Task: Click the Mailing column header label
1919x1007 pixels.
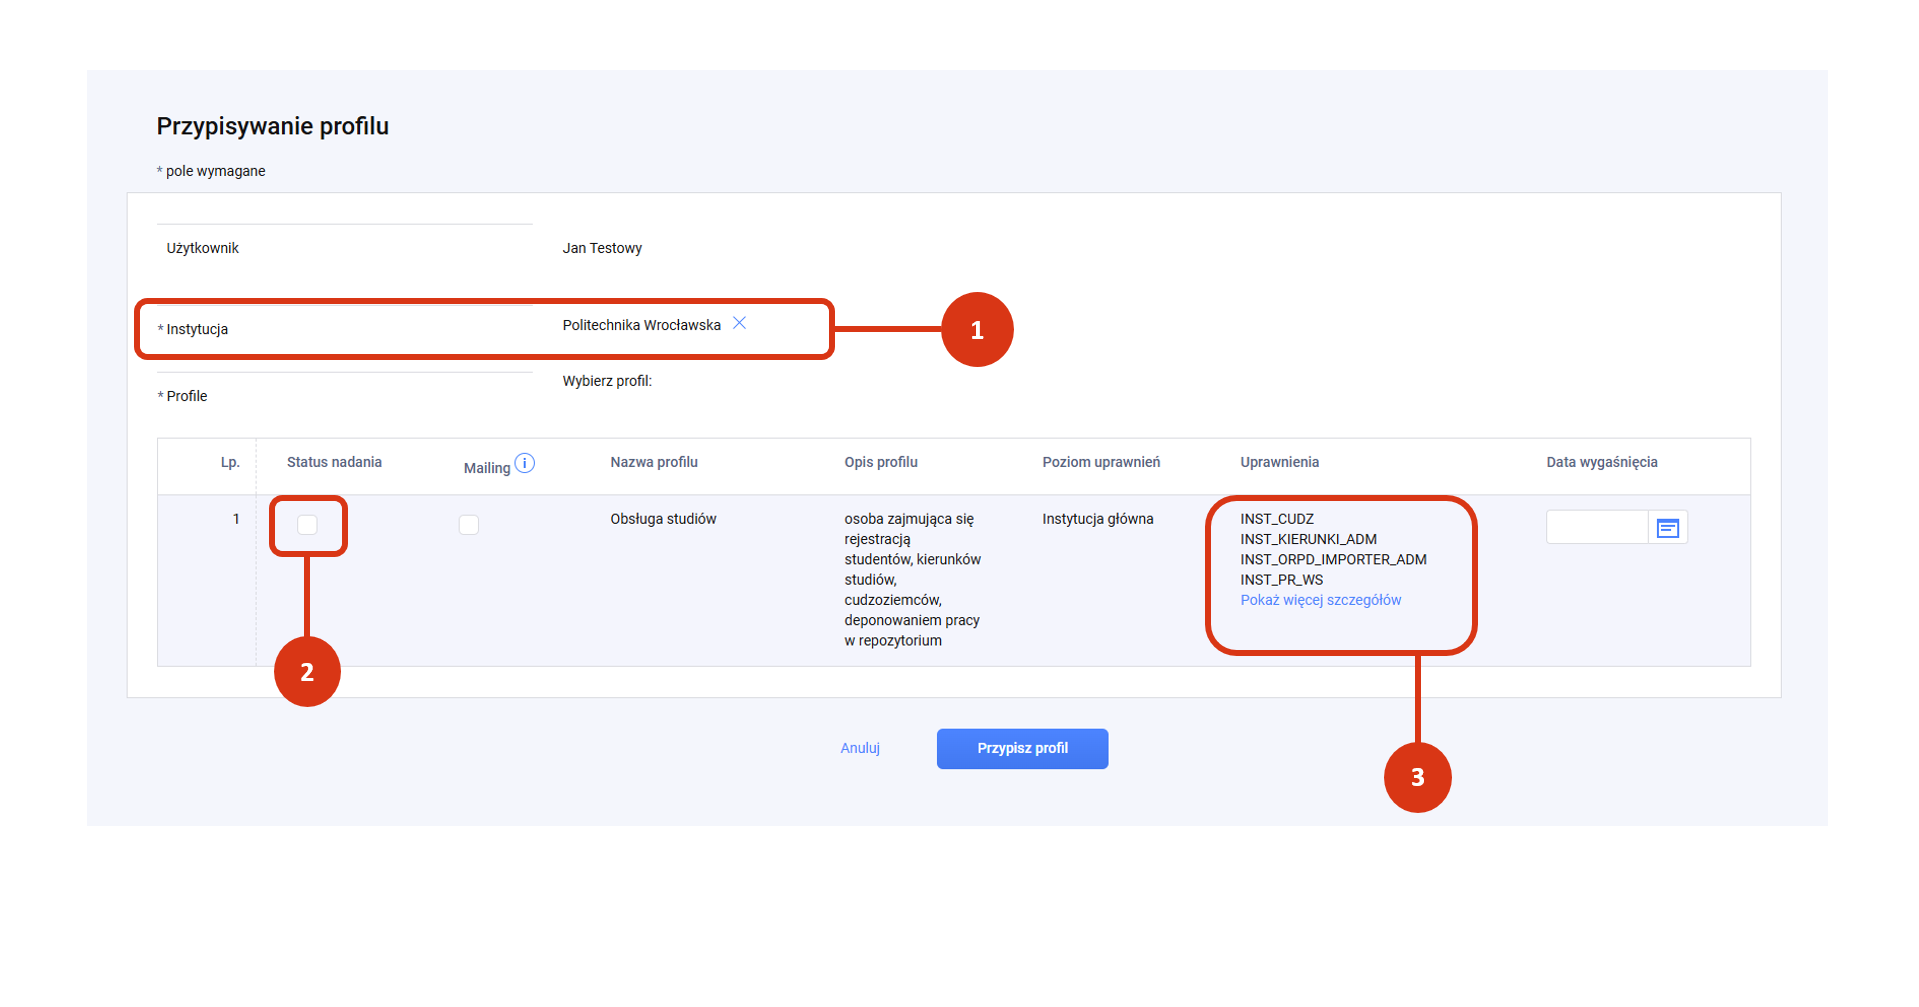Action: (x=487, y=468)
